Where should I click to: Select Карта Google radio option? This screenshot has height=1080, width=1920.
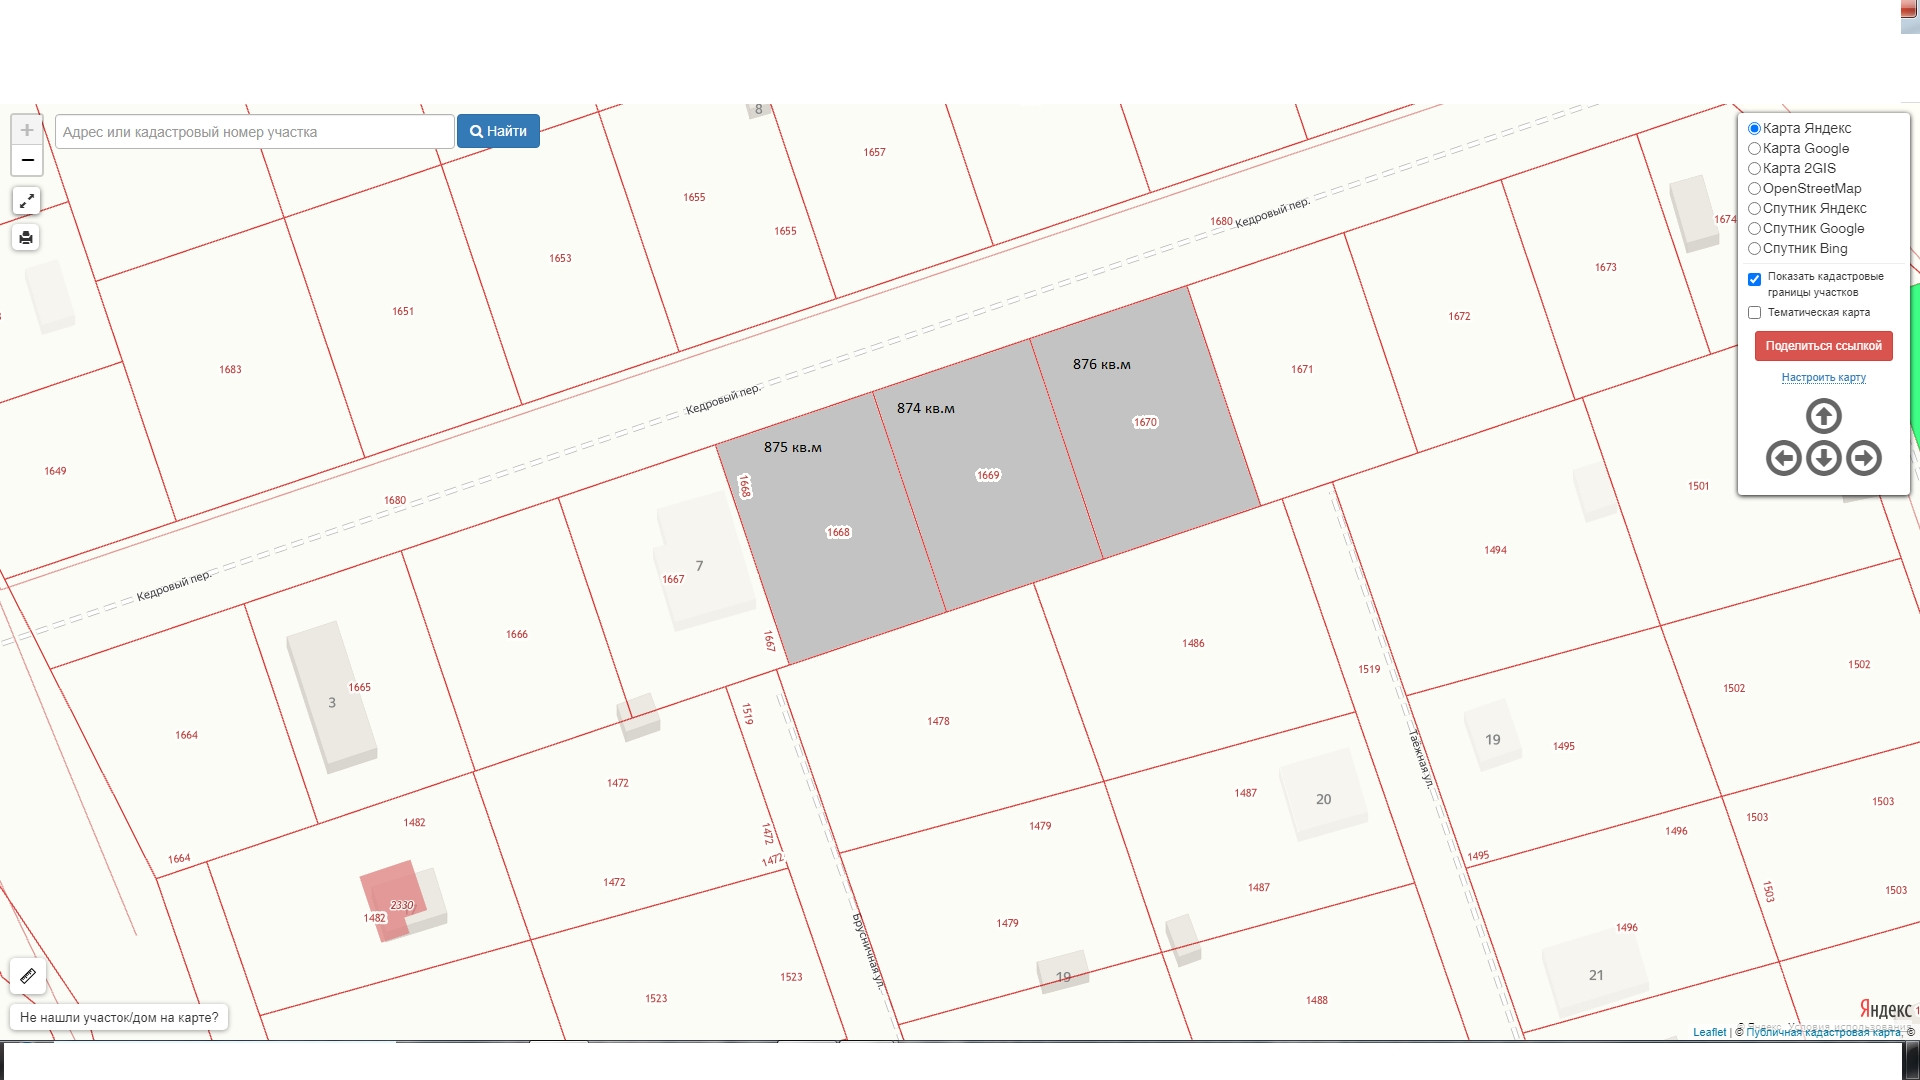[x=1754, y=149]
